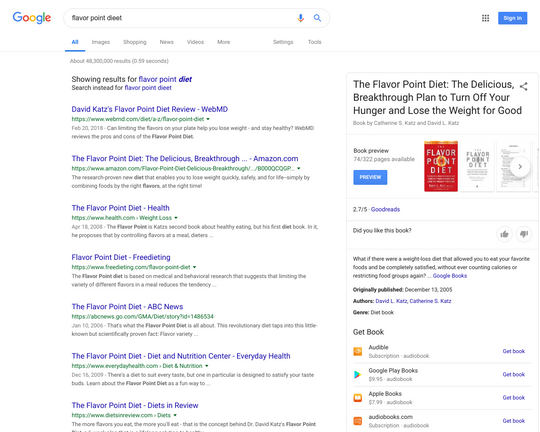The image size is (540, 432).
Task: Expand options for everydayhealth.com result URL
Action: [x=207, y=366]
